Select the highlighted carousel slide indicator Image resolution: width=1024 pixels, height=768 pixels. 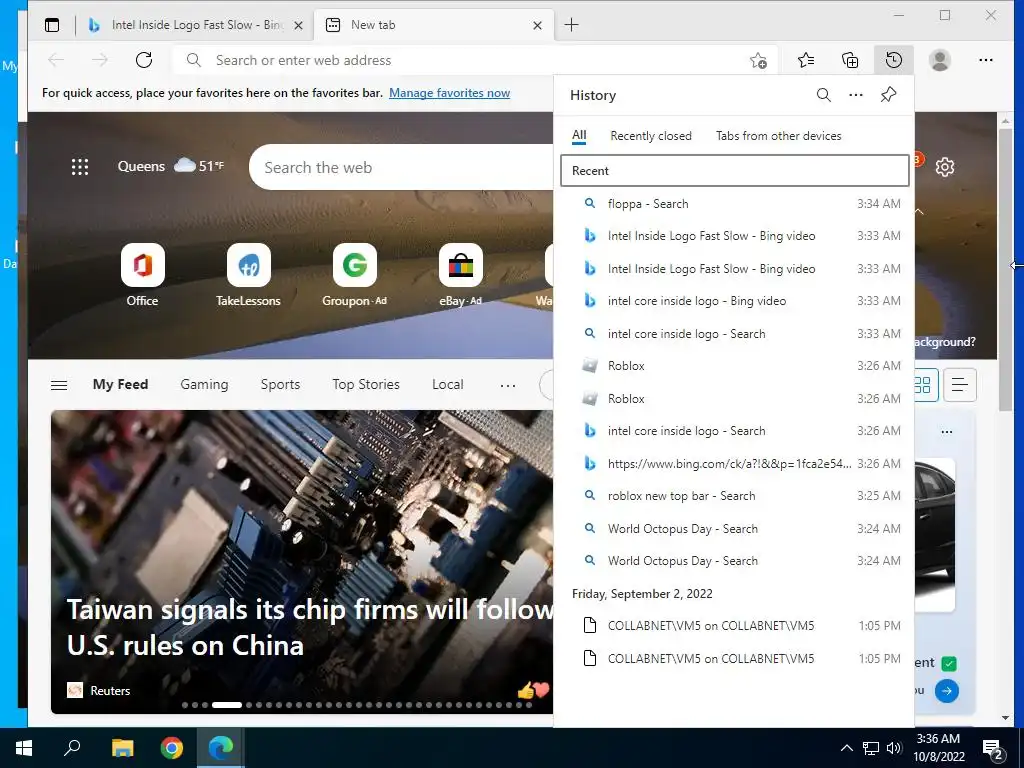(x=227, y=705)
